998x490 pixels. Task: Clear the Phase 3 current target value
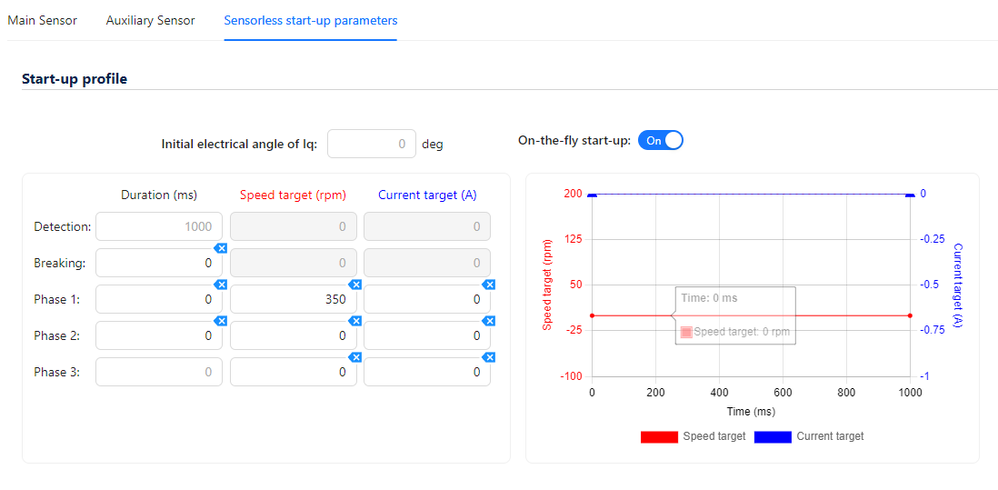pyautogui.click(x=489, y=357)
